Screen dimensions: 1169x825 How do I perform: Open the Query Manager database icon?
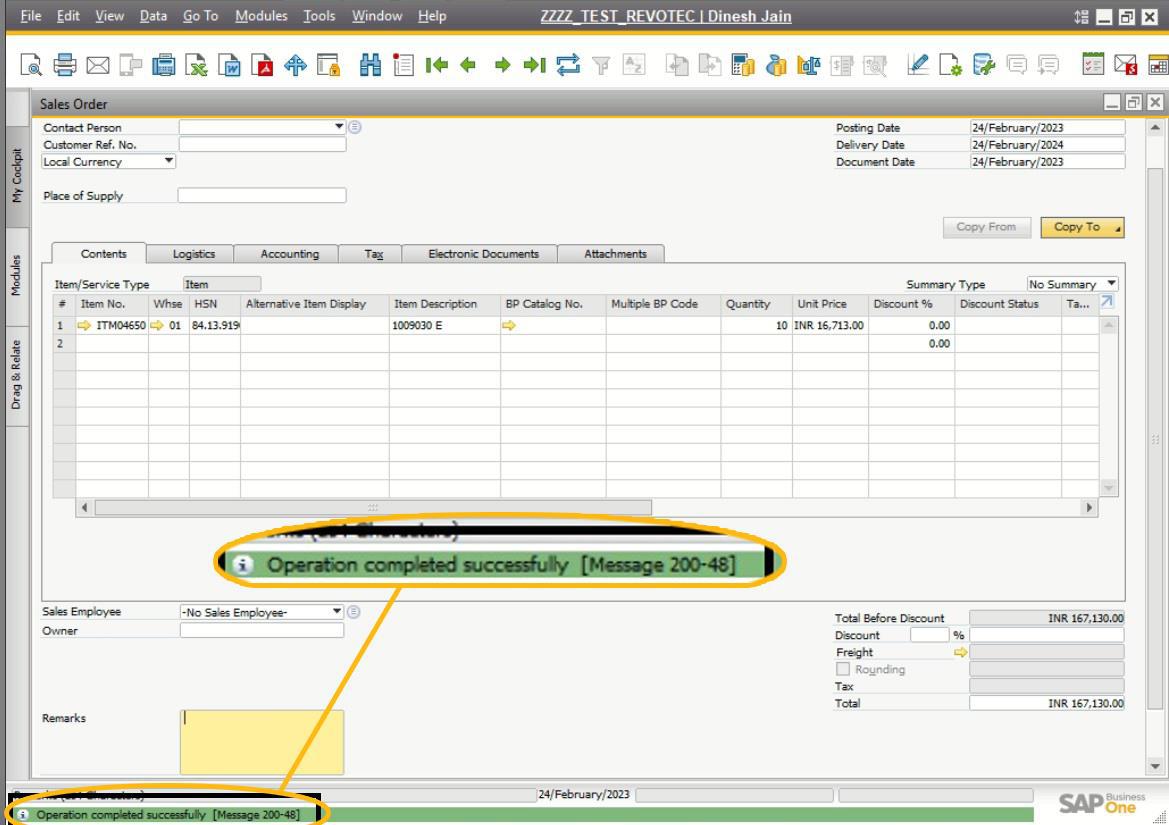pos(983,65)
